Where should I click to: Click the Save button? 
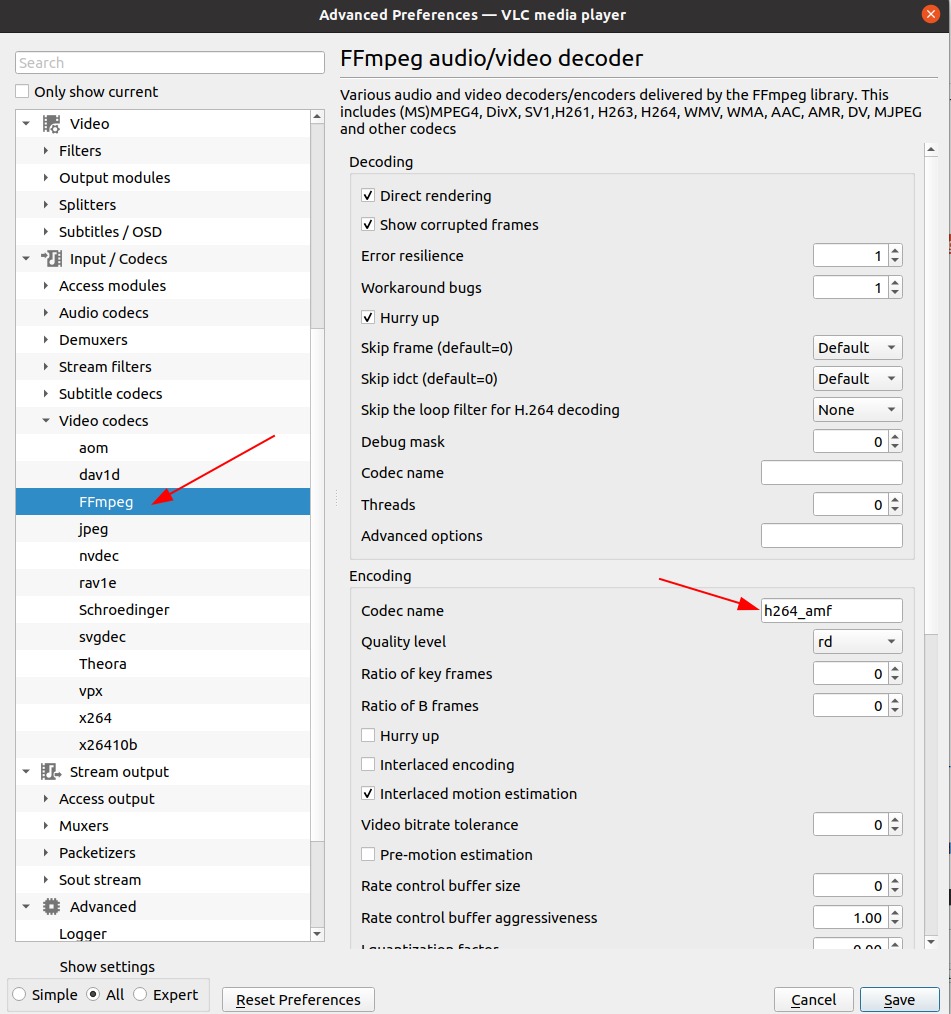899,1000
